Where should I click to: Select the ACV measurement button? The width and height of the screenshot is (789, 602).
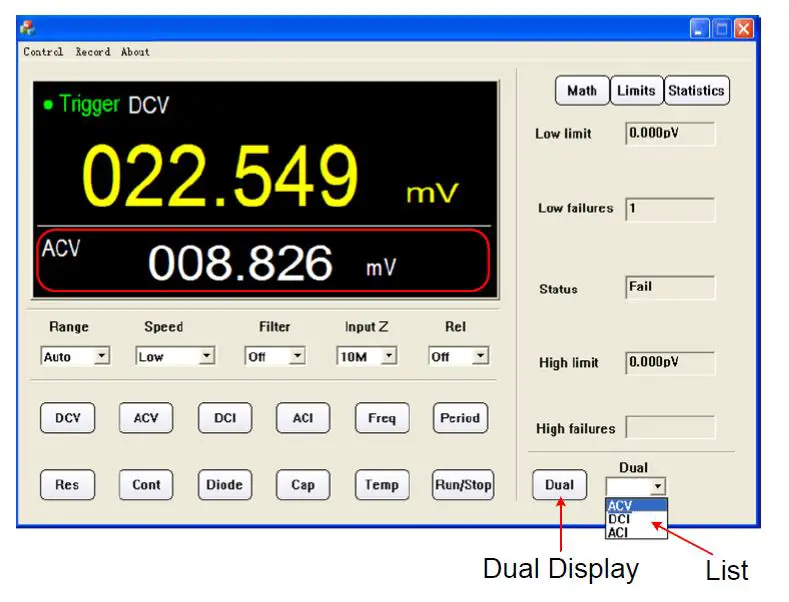point(146,418)
